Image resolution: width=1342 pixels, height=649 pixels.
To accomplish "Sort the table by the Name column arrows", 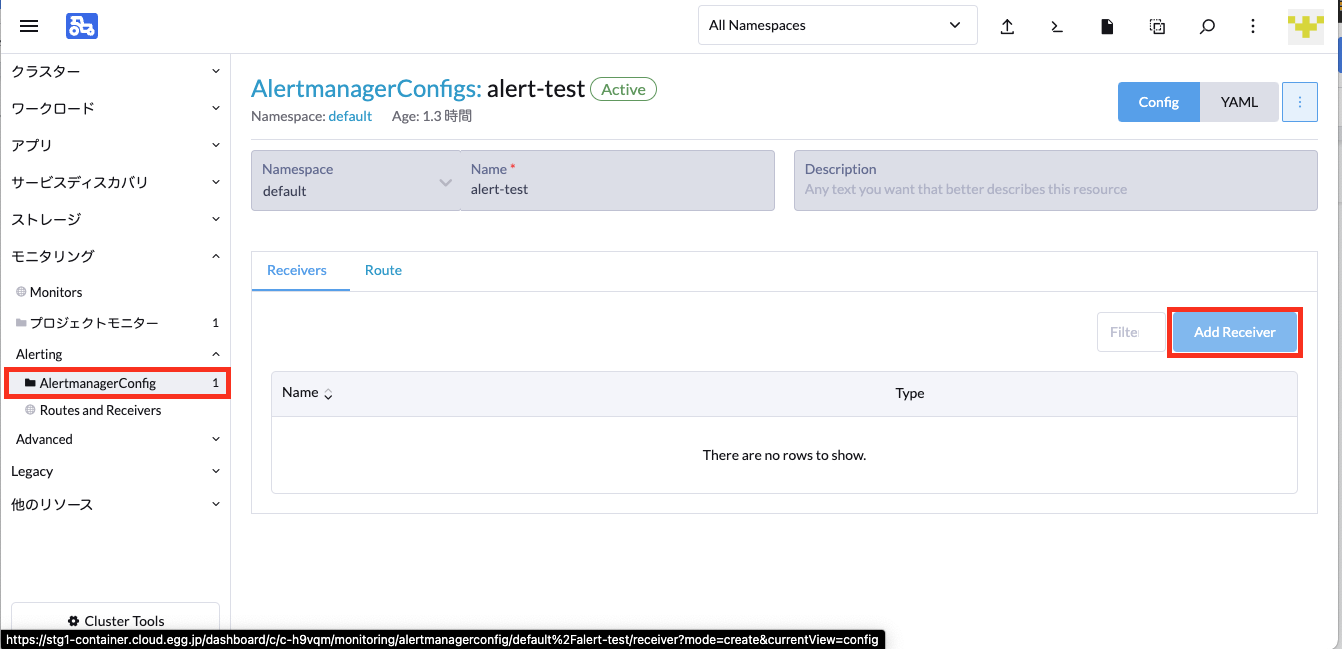I will 328,394.
